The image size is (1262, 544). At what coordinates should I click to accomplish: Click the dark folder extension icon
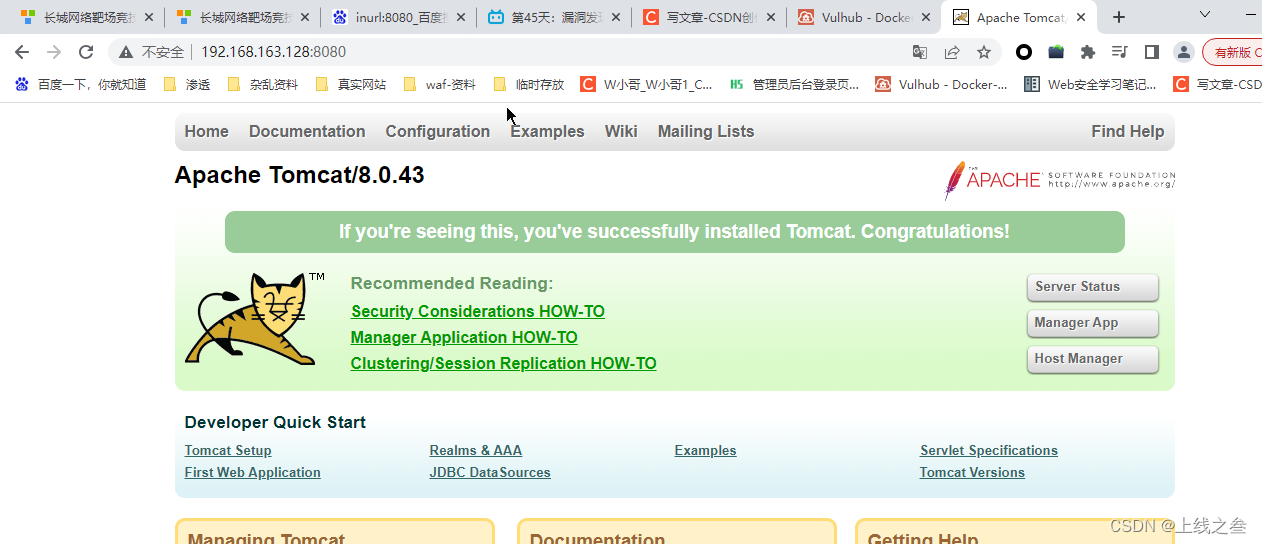click(x=1056, y=52)
